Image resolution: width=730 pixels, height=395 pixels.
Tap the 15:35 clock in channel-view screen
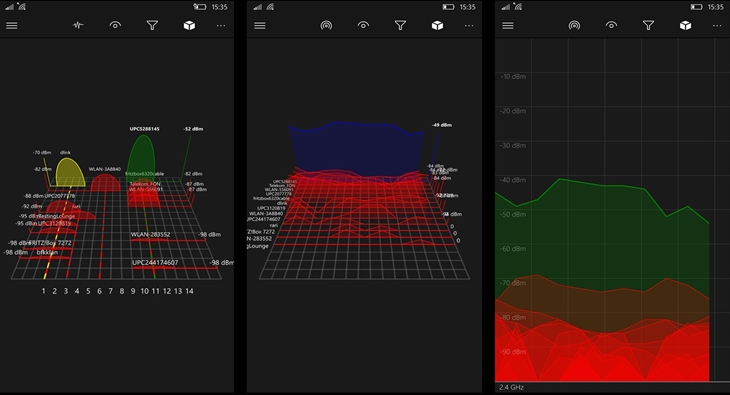click(x=219, y=7)
